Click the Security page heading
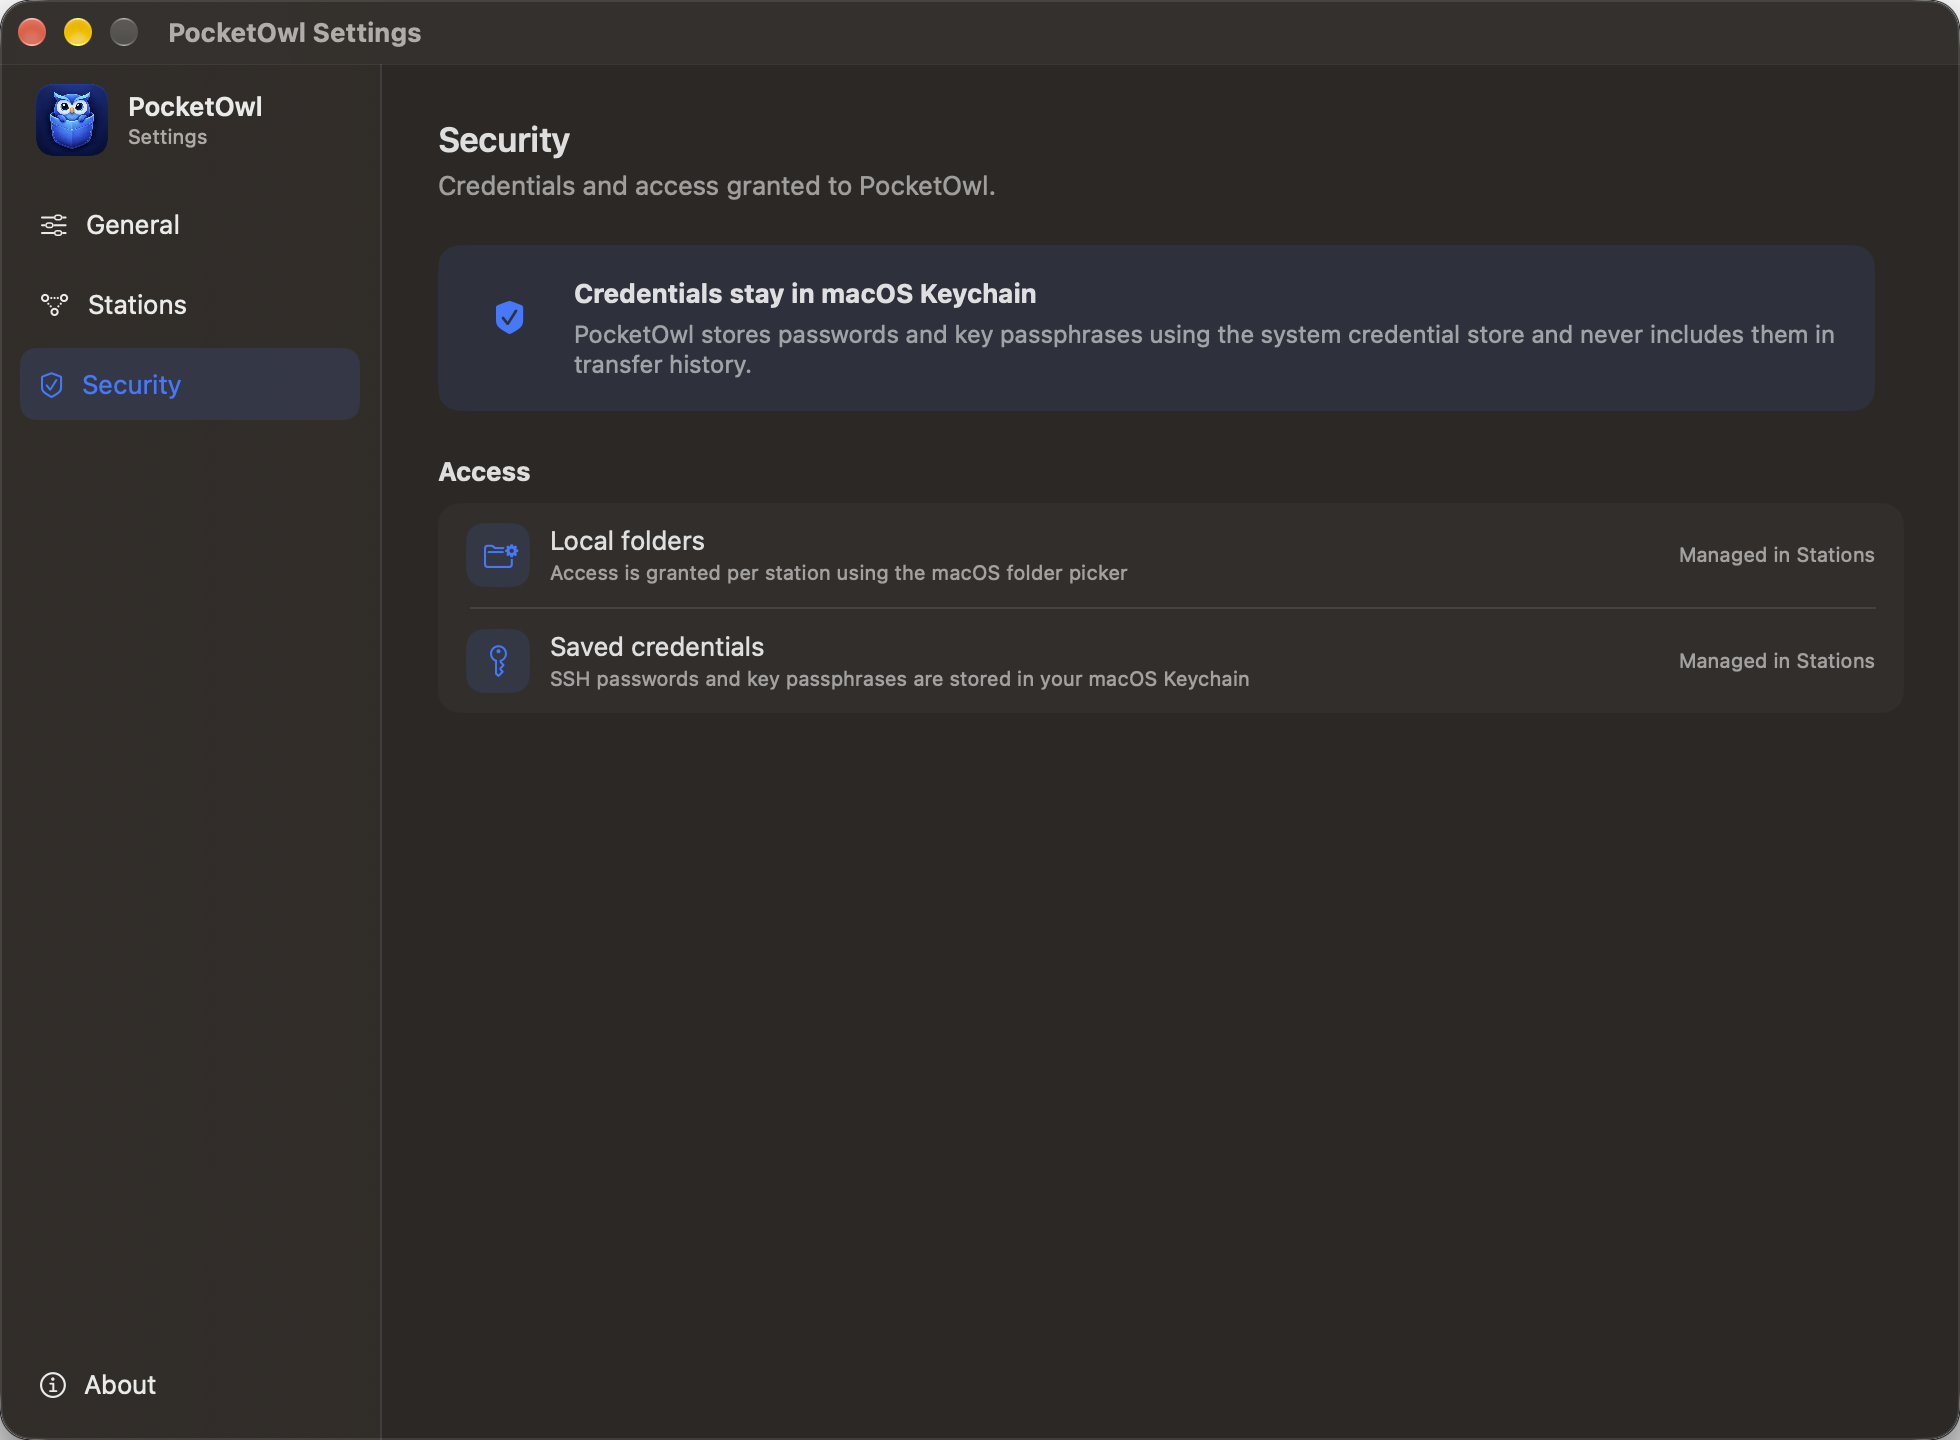Viewport: 1960px width, 1440px height. 504,140
